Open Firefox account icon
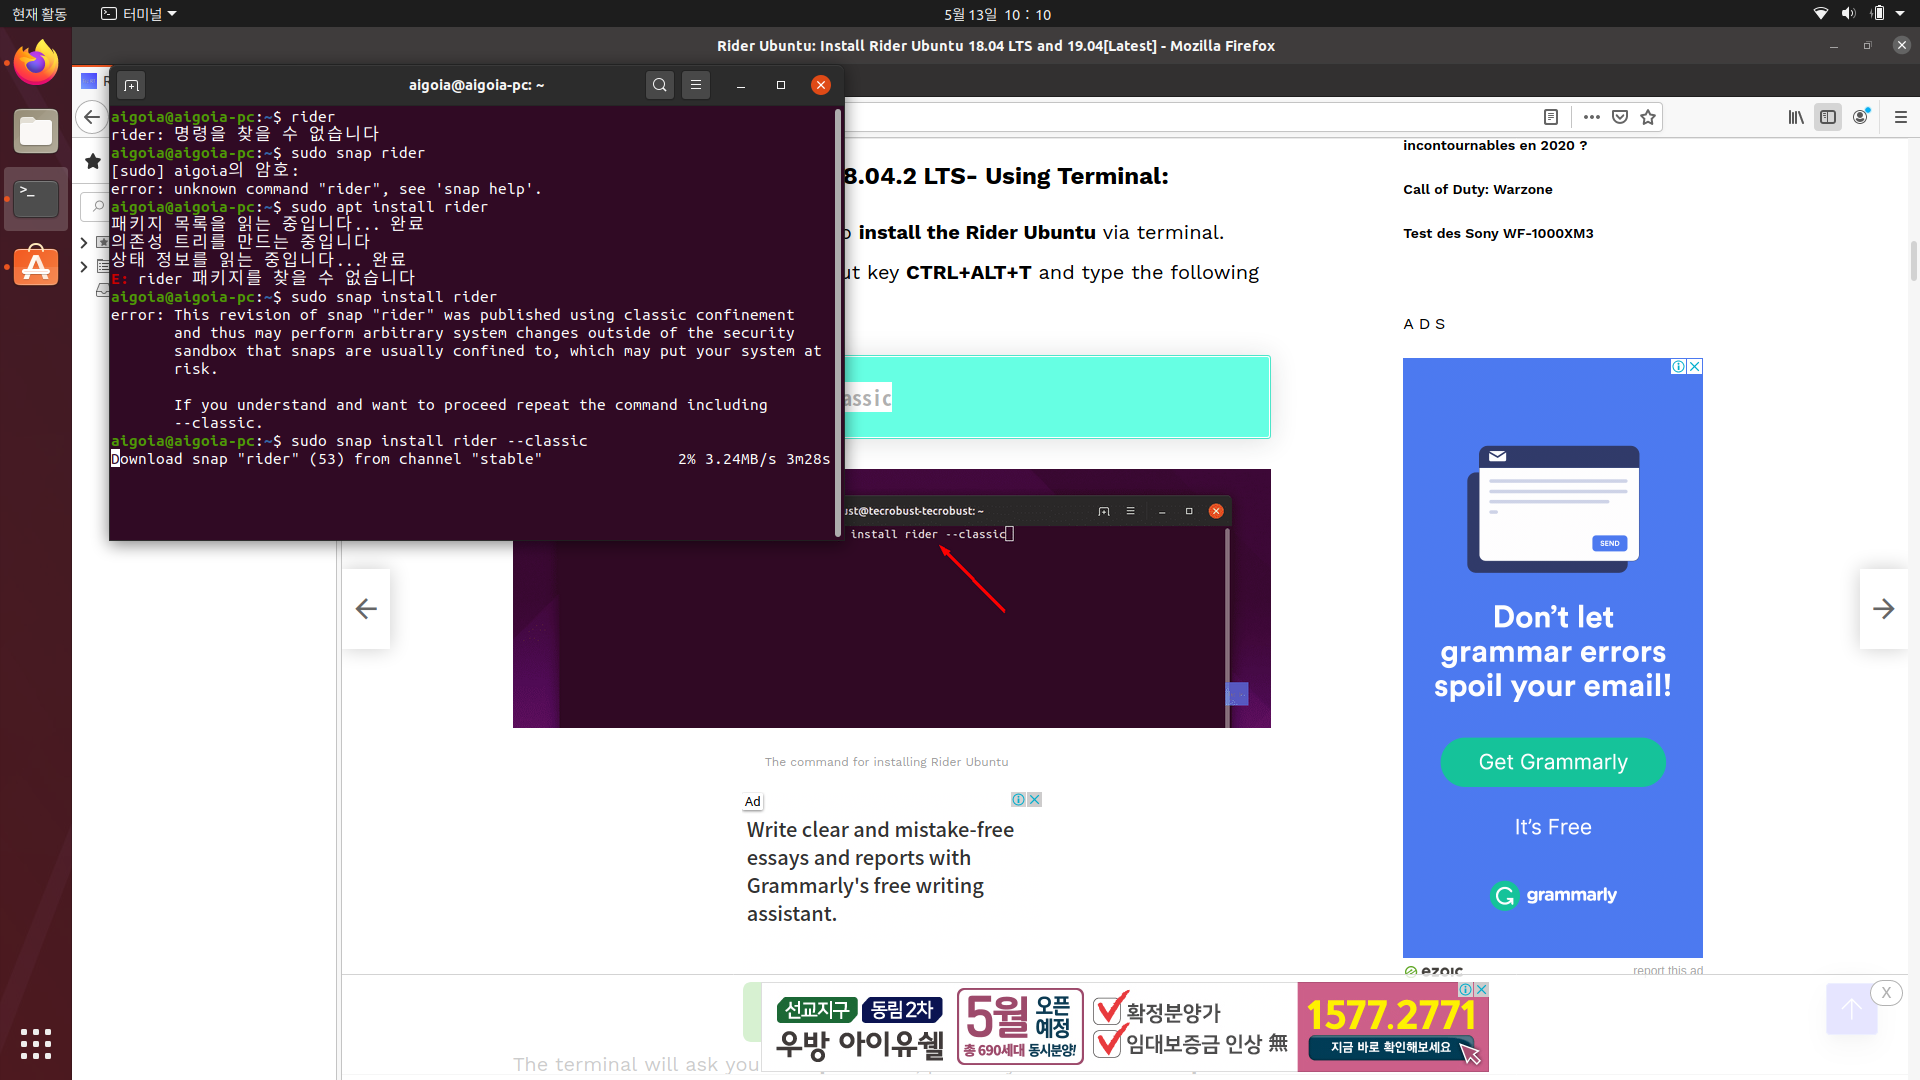The width and height of the screenshot is (1920, 1080). click(x=1860, y=117)
